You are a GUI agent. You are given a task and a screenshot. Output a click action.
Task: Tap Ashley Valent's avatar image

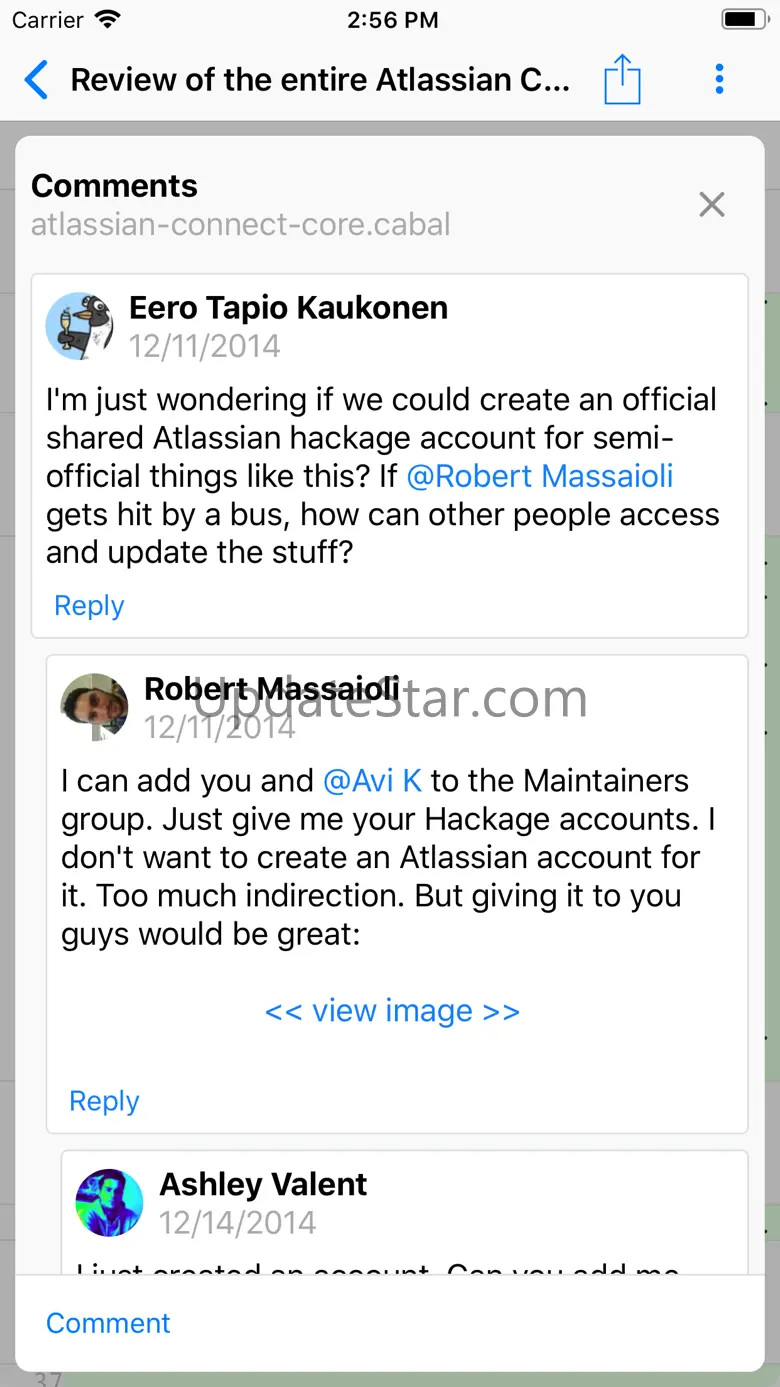tap(110, 1203)
